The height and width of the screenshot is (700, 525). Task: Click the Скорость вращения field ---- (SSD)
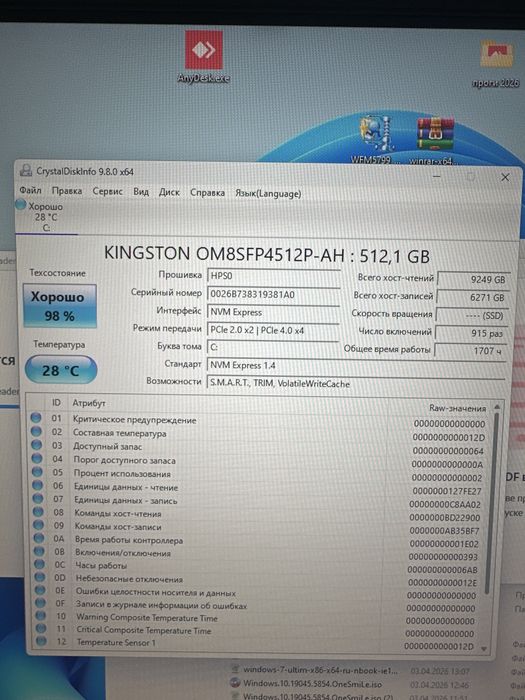pyautogui.click(x=472, y=315)
